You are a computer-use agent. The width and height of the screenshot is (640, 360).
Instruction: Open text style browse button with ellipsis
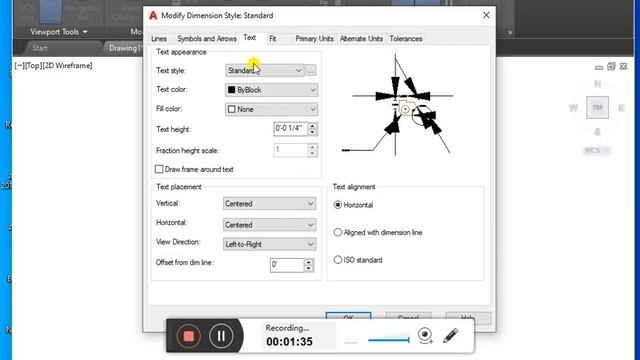pos(311,71)
